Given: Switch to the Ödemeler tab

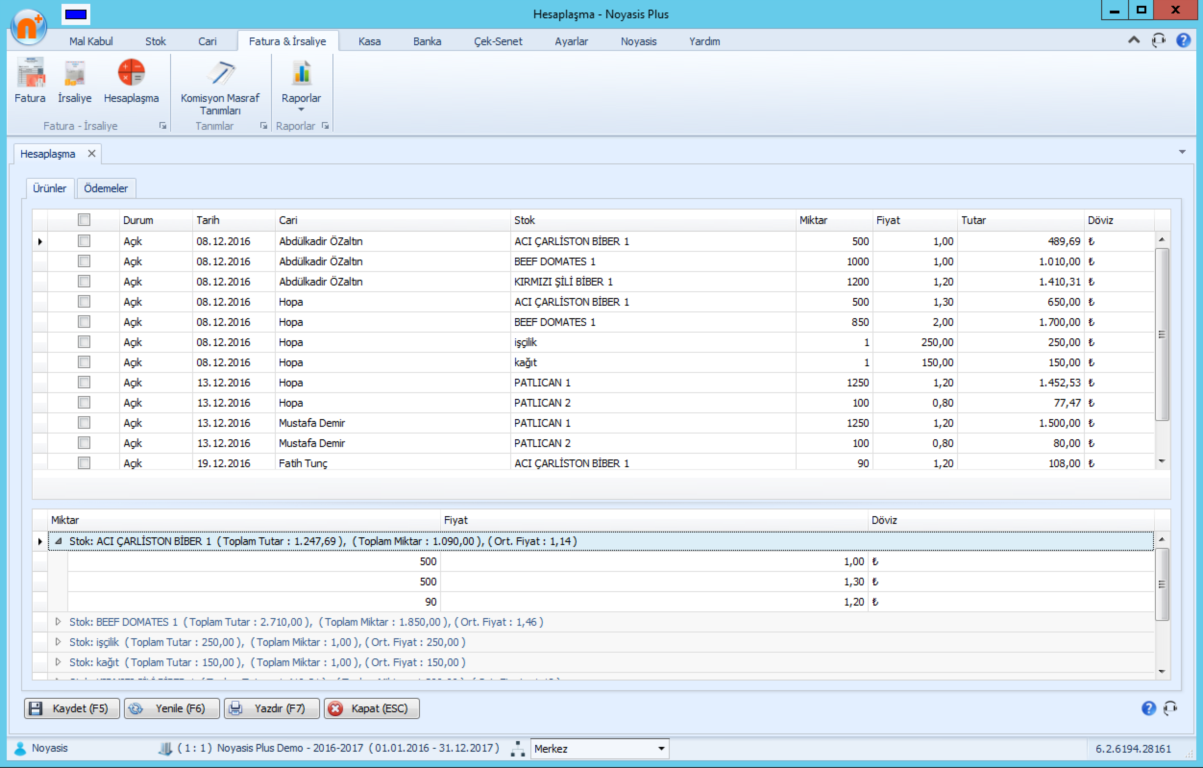Looking at the screenshot, I should tap(107, 188).
